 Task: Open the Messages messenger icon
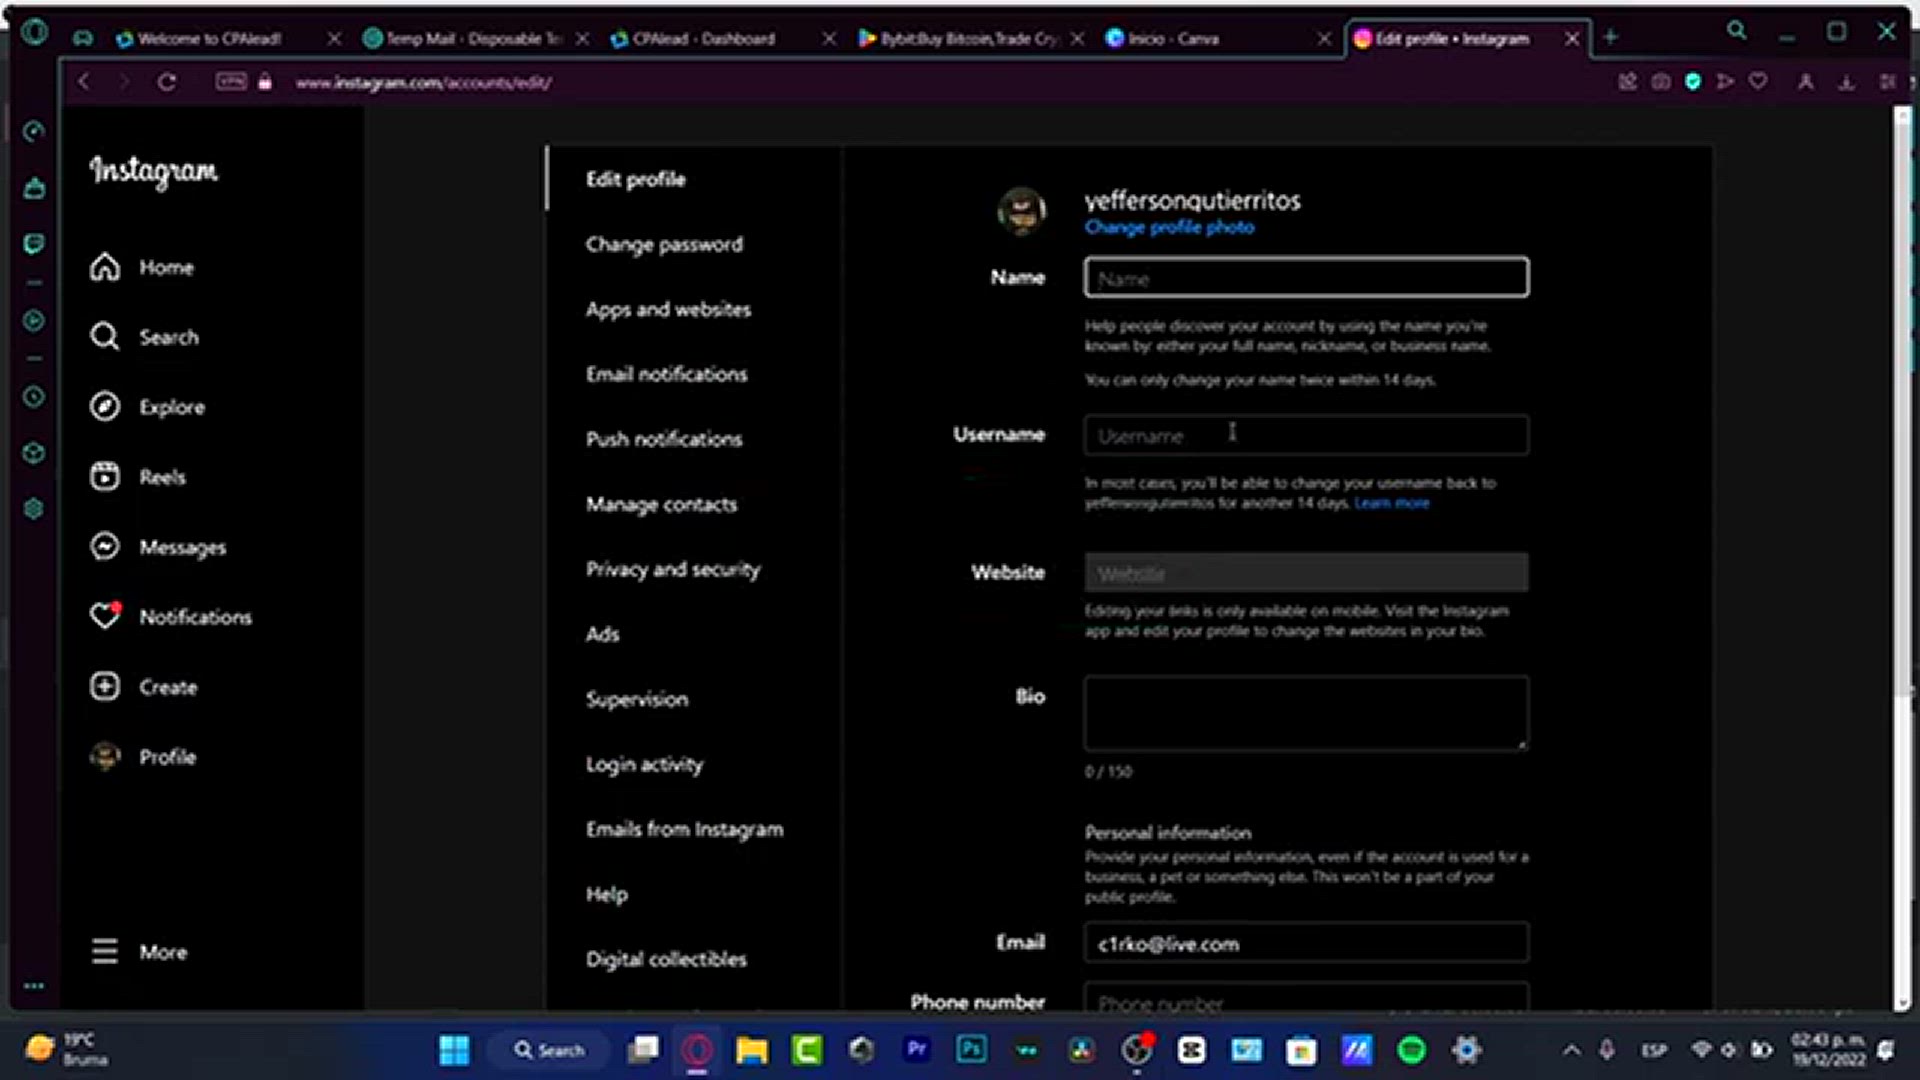(x=105, y=547)
